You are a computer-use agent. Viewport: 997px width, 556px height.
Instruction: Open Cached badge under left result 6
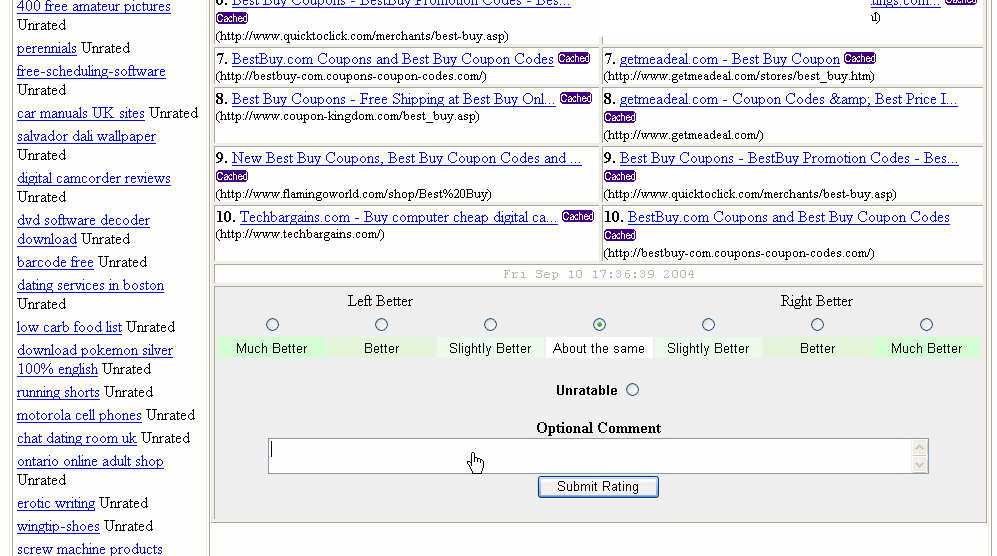click(232, 18)
